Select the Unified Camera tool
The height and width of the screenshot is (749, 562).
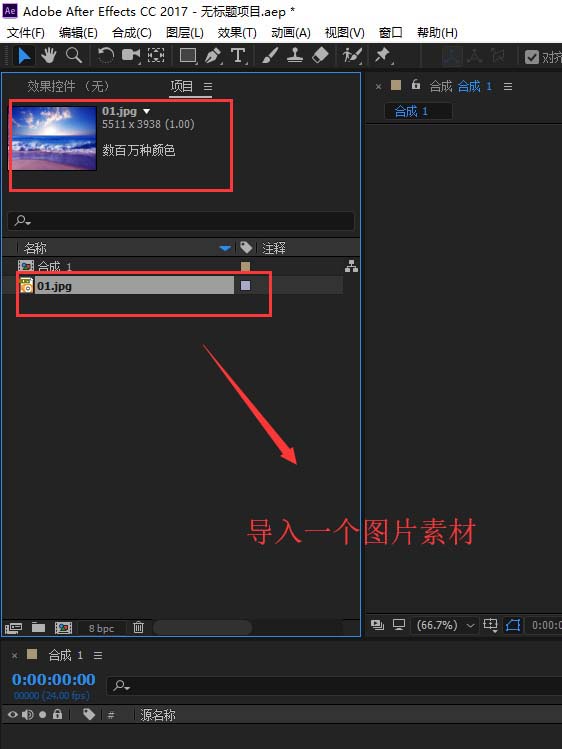[x=131, y=56]
